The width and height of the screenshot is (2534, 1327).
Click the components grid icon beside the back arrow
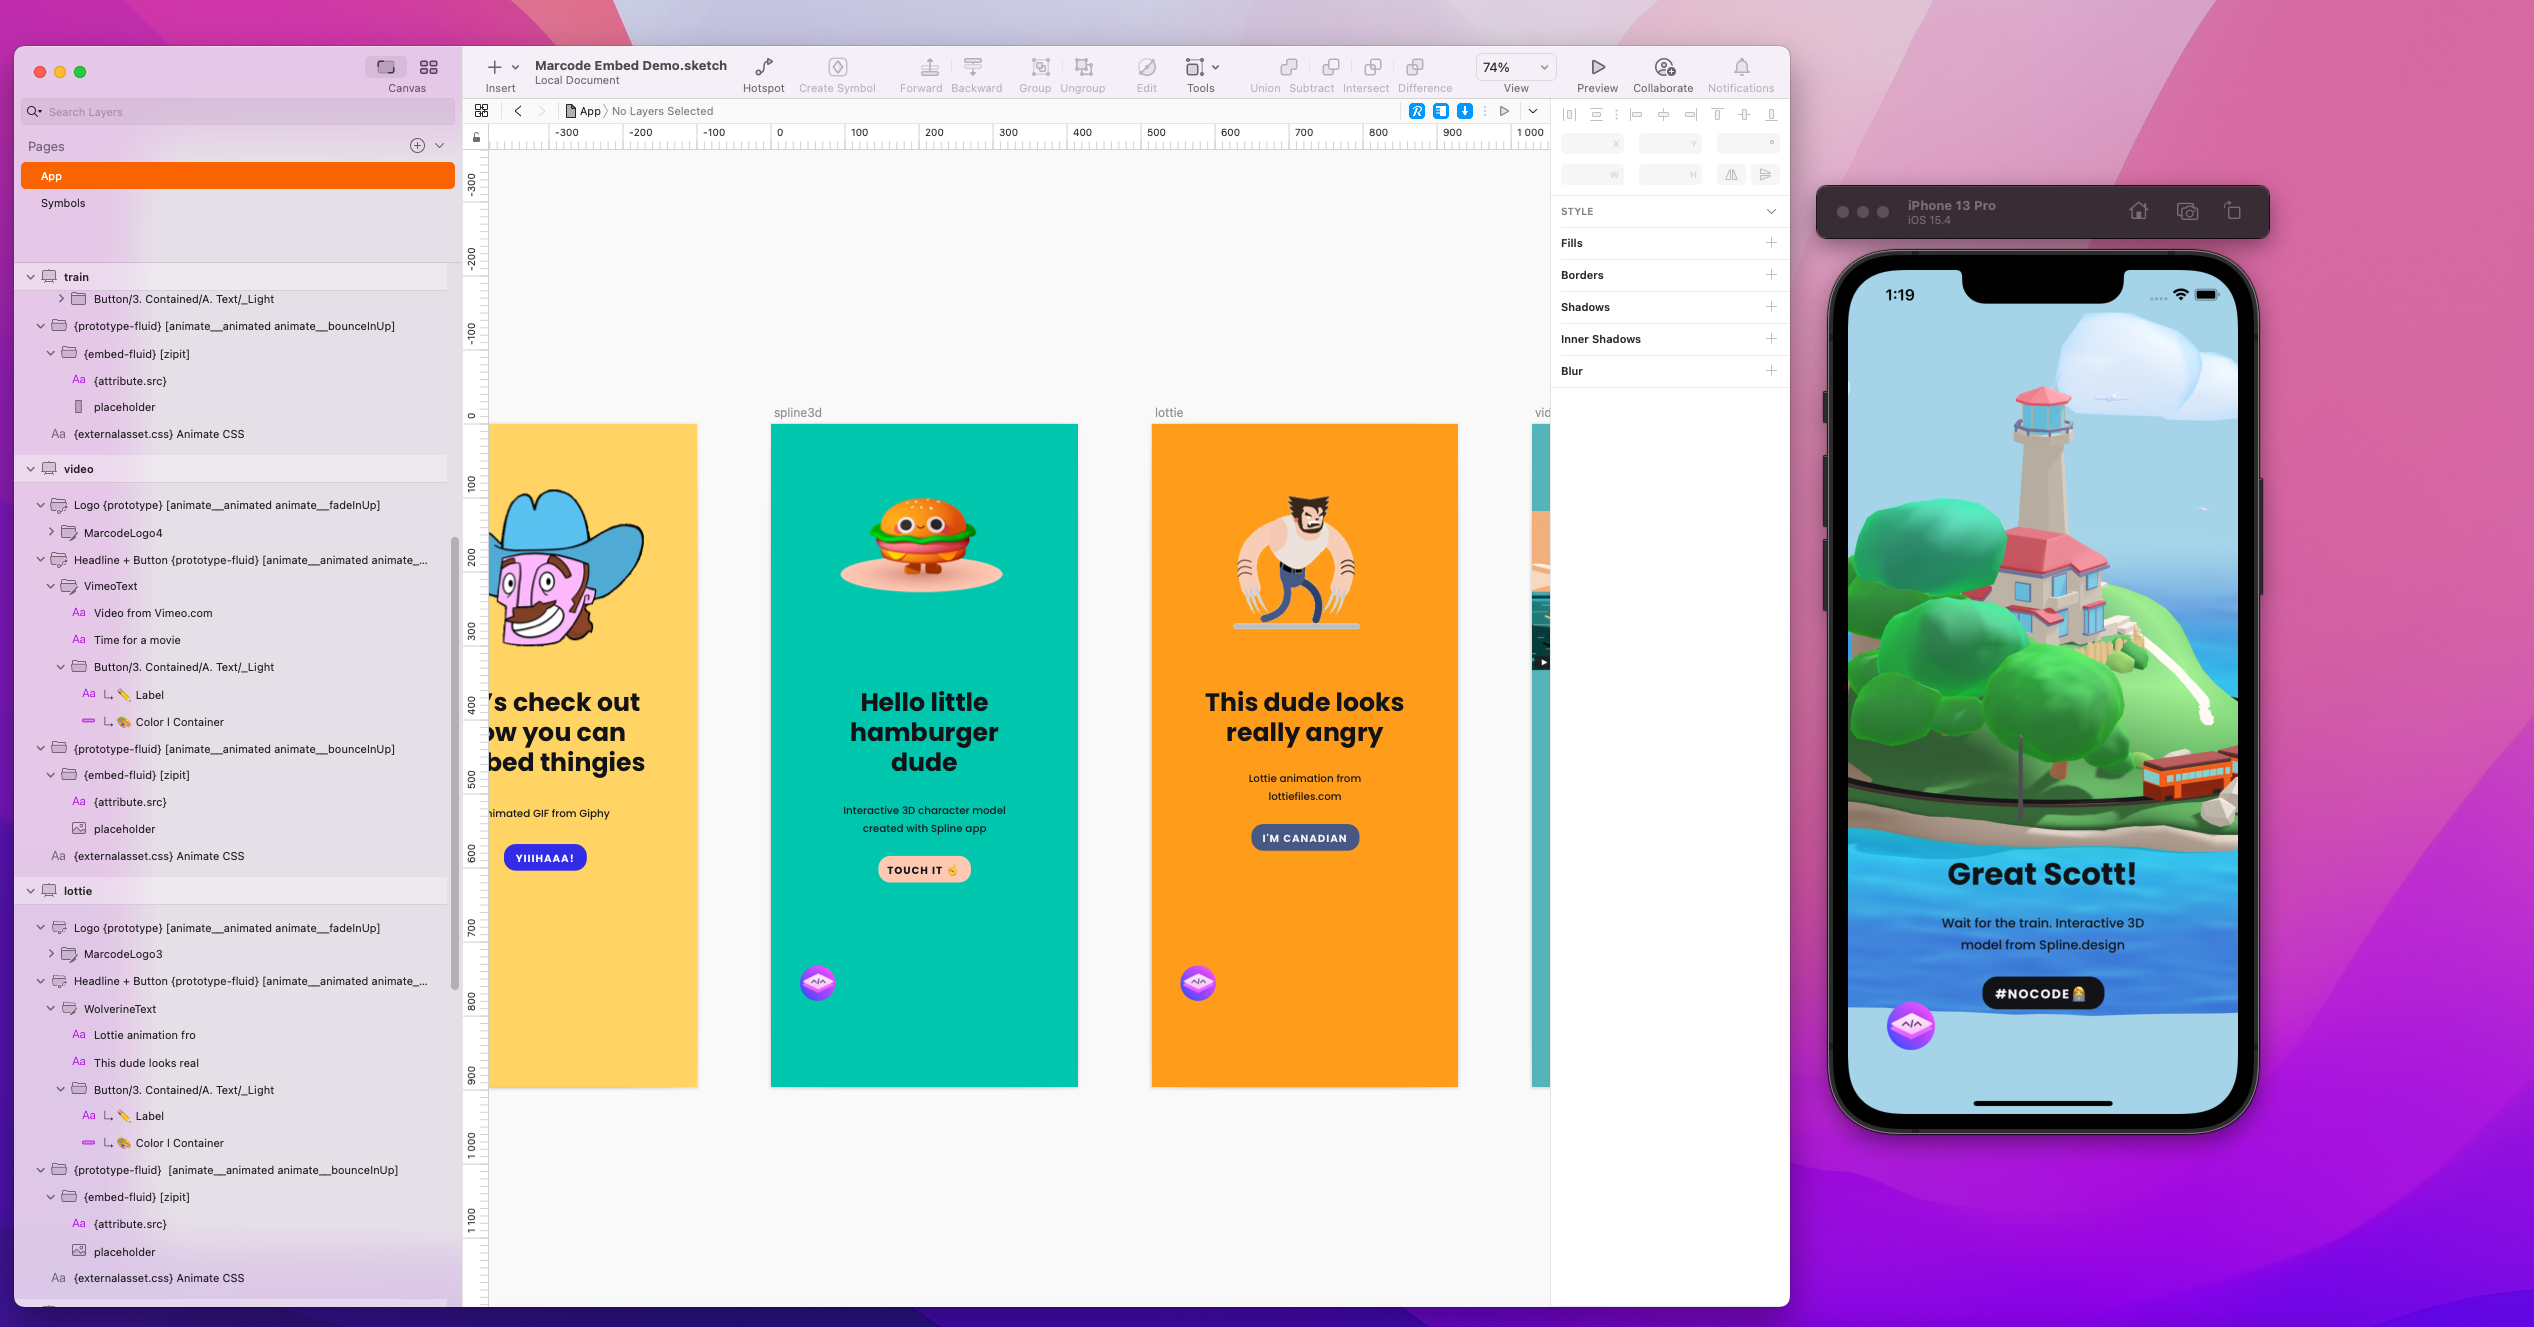(x=481, y=111)
